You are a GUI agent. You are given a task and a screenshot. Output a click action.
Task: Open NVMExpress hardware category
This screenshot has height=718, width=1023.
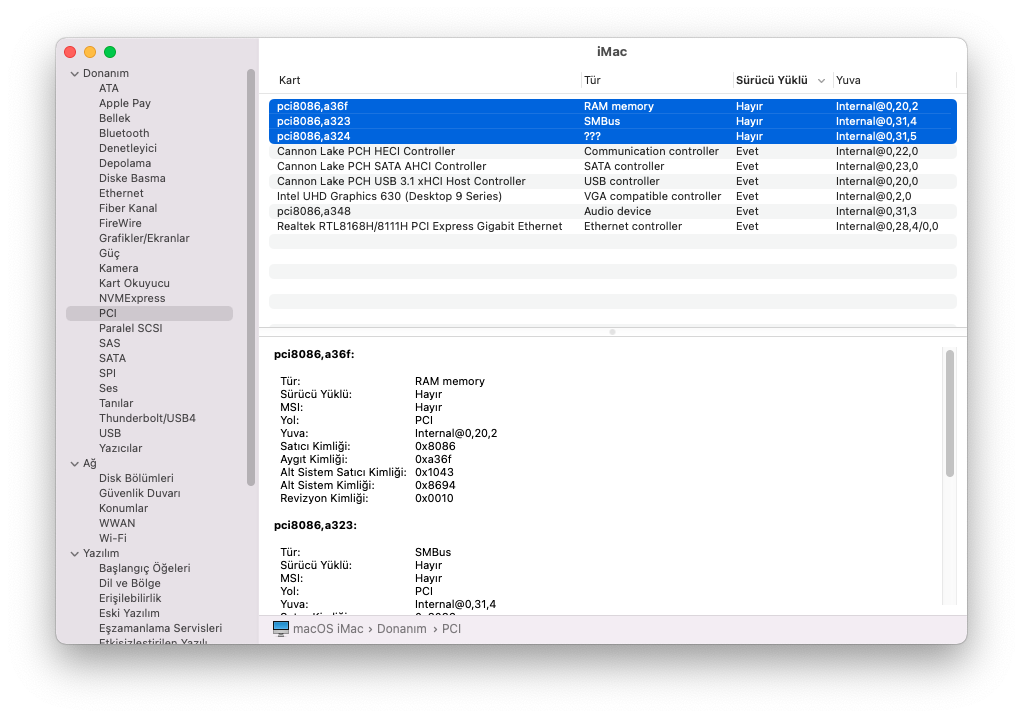(132, 298)
